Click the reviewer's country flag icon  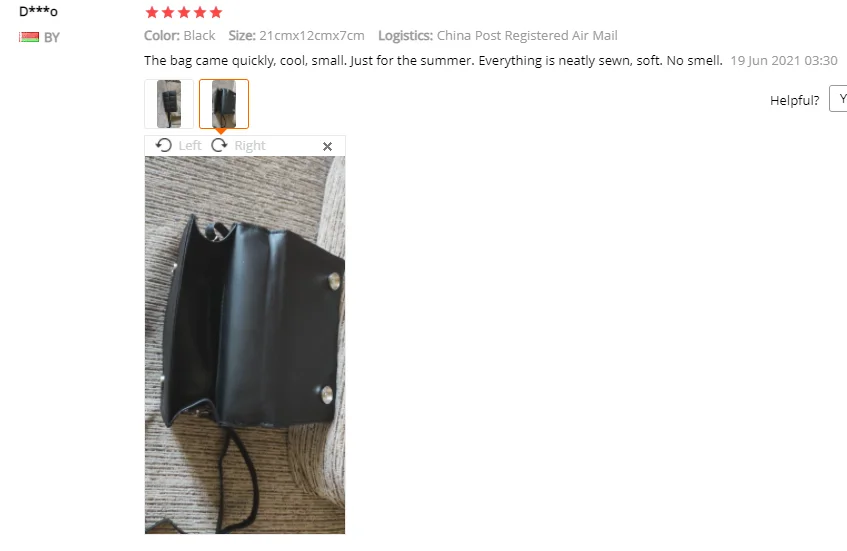pos(29,37)
